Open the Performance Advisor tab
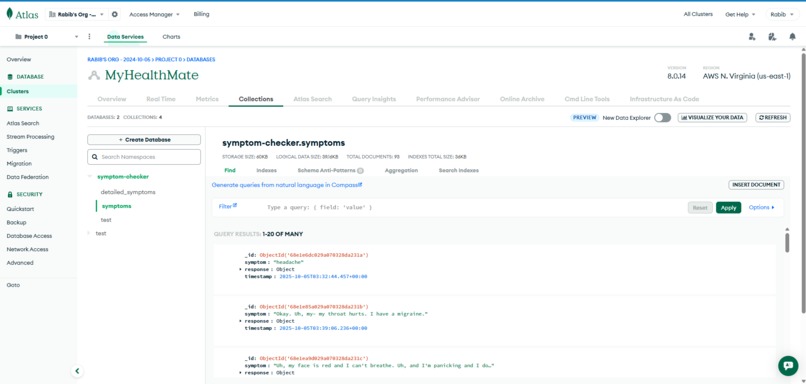Screen dimensions: 806x384 pyautogui.click(x=448, y=99)
